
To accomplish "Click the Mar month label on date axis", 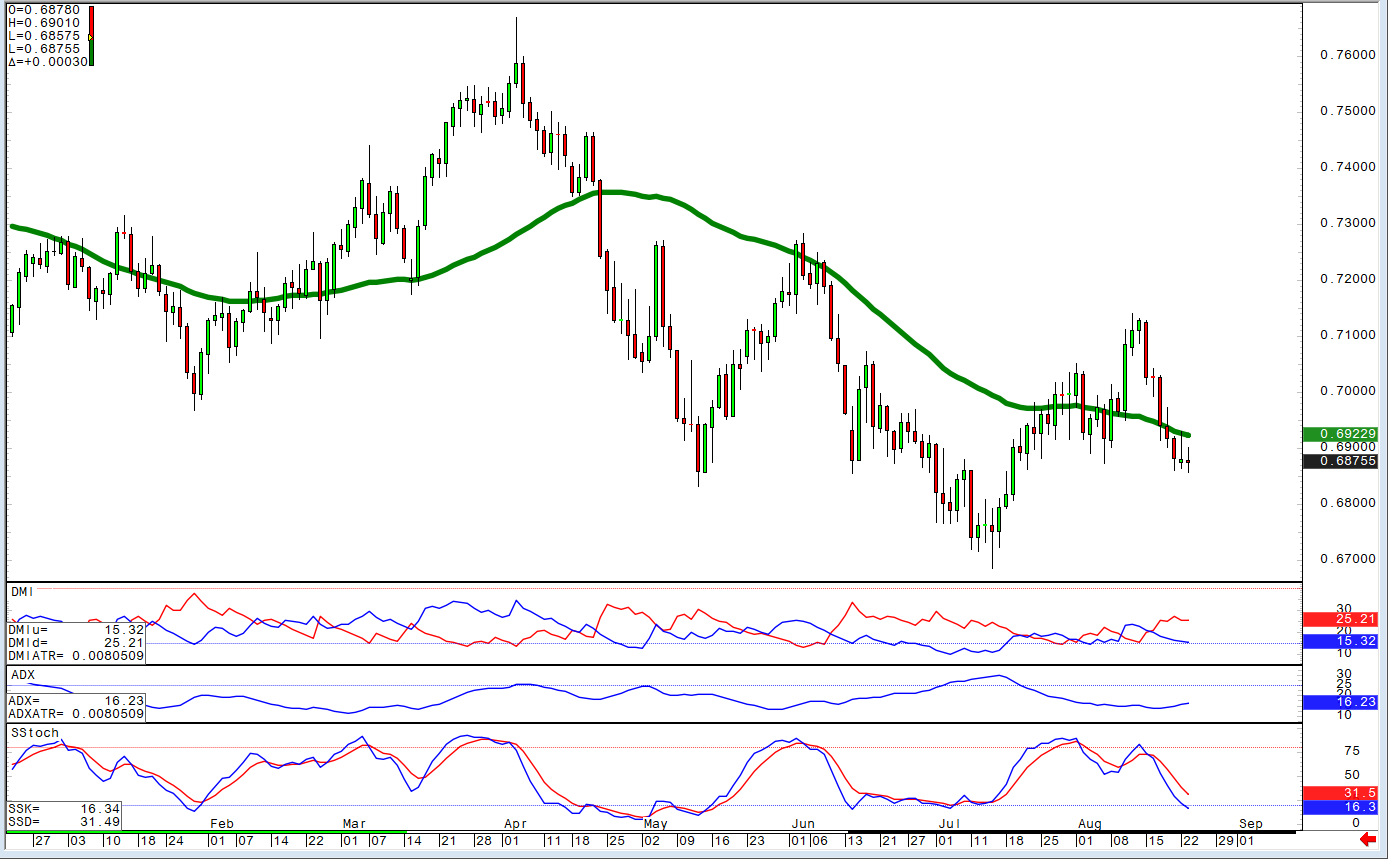I will (355, 824).
